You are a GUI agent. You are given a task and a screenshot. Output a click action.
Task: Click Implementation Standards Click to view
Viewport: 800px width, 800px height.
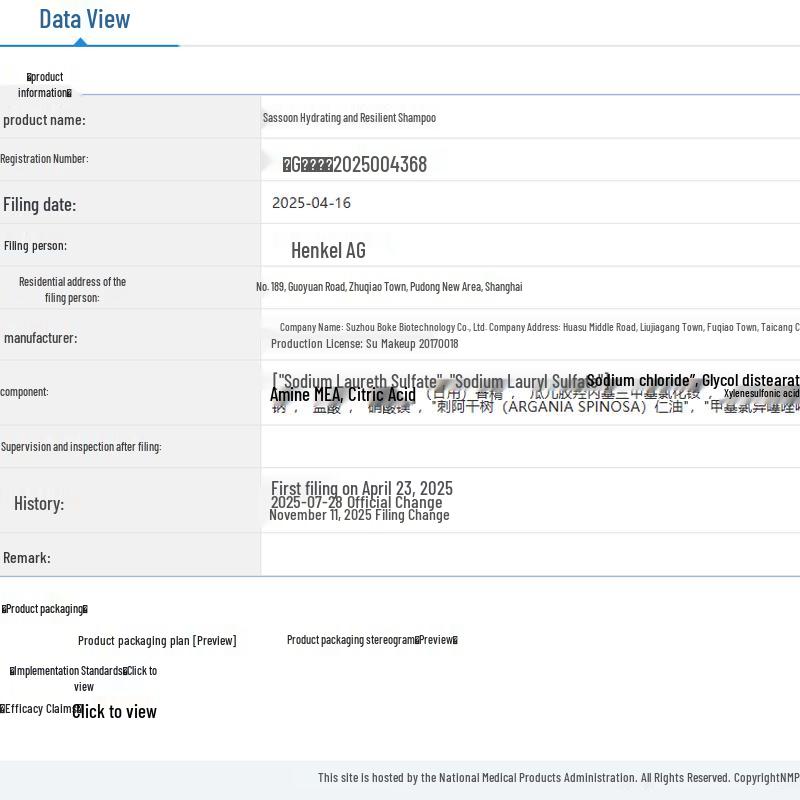[83, 679]
